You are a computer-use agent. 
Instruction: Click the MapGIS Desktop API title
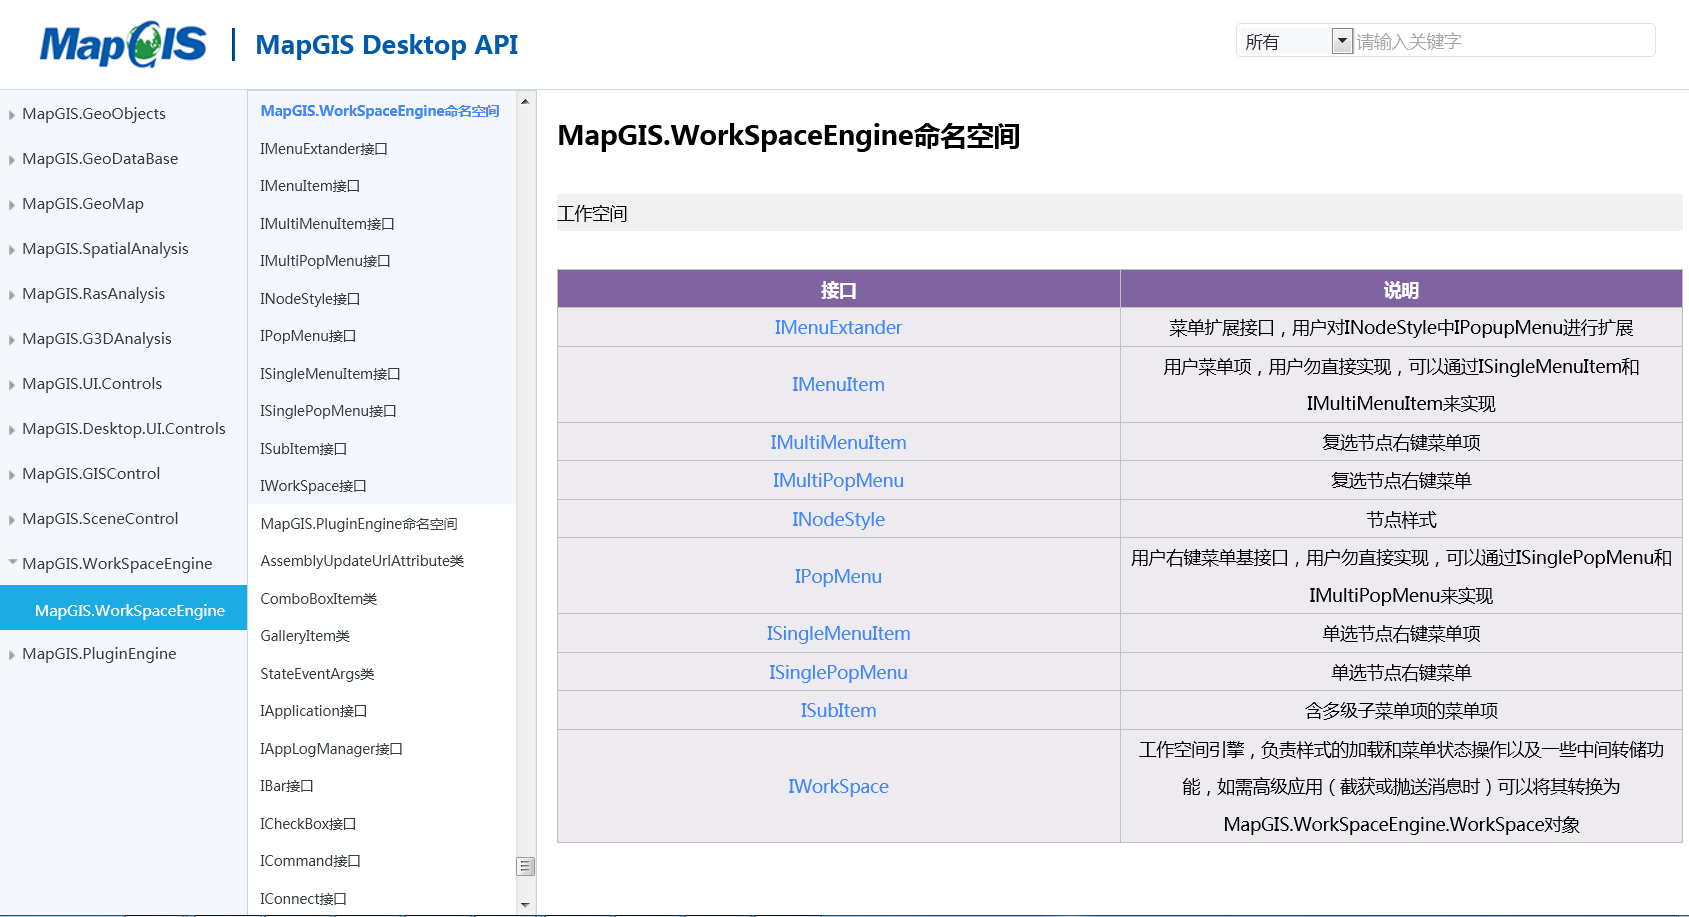pyautogui.click(x=387, y=45)
